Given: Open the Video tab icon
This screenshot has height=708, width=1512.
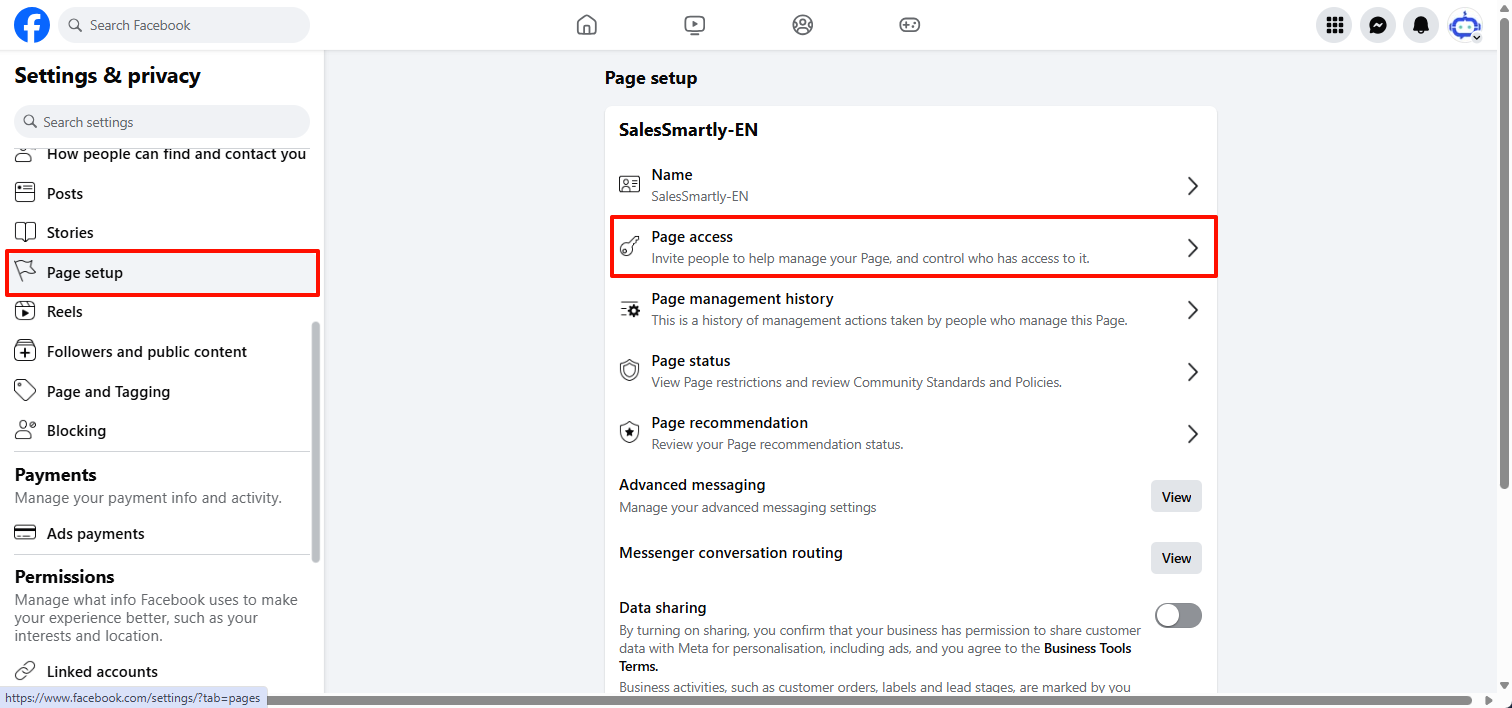Looking at the screenshot, I should [695, 25].
